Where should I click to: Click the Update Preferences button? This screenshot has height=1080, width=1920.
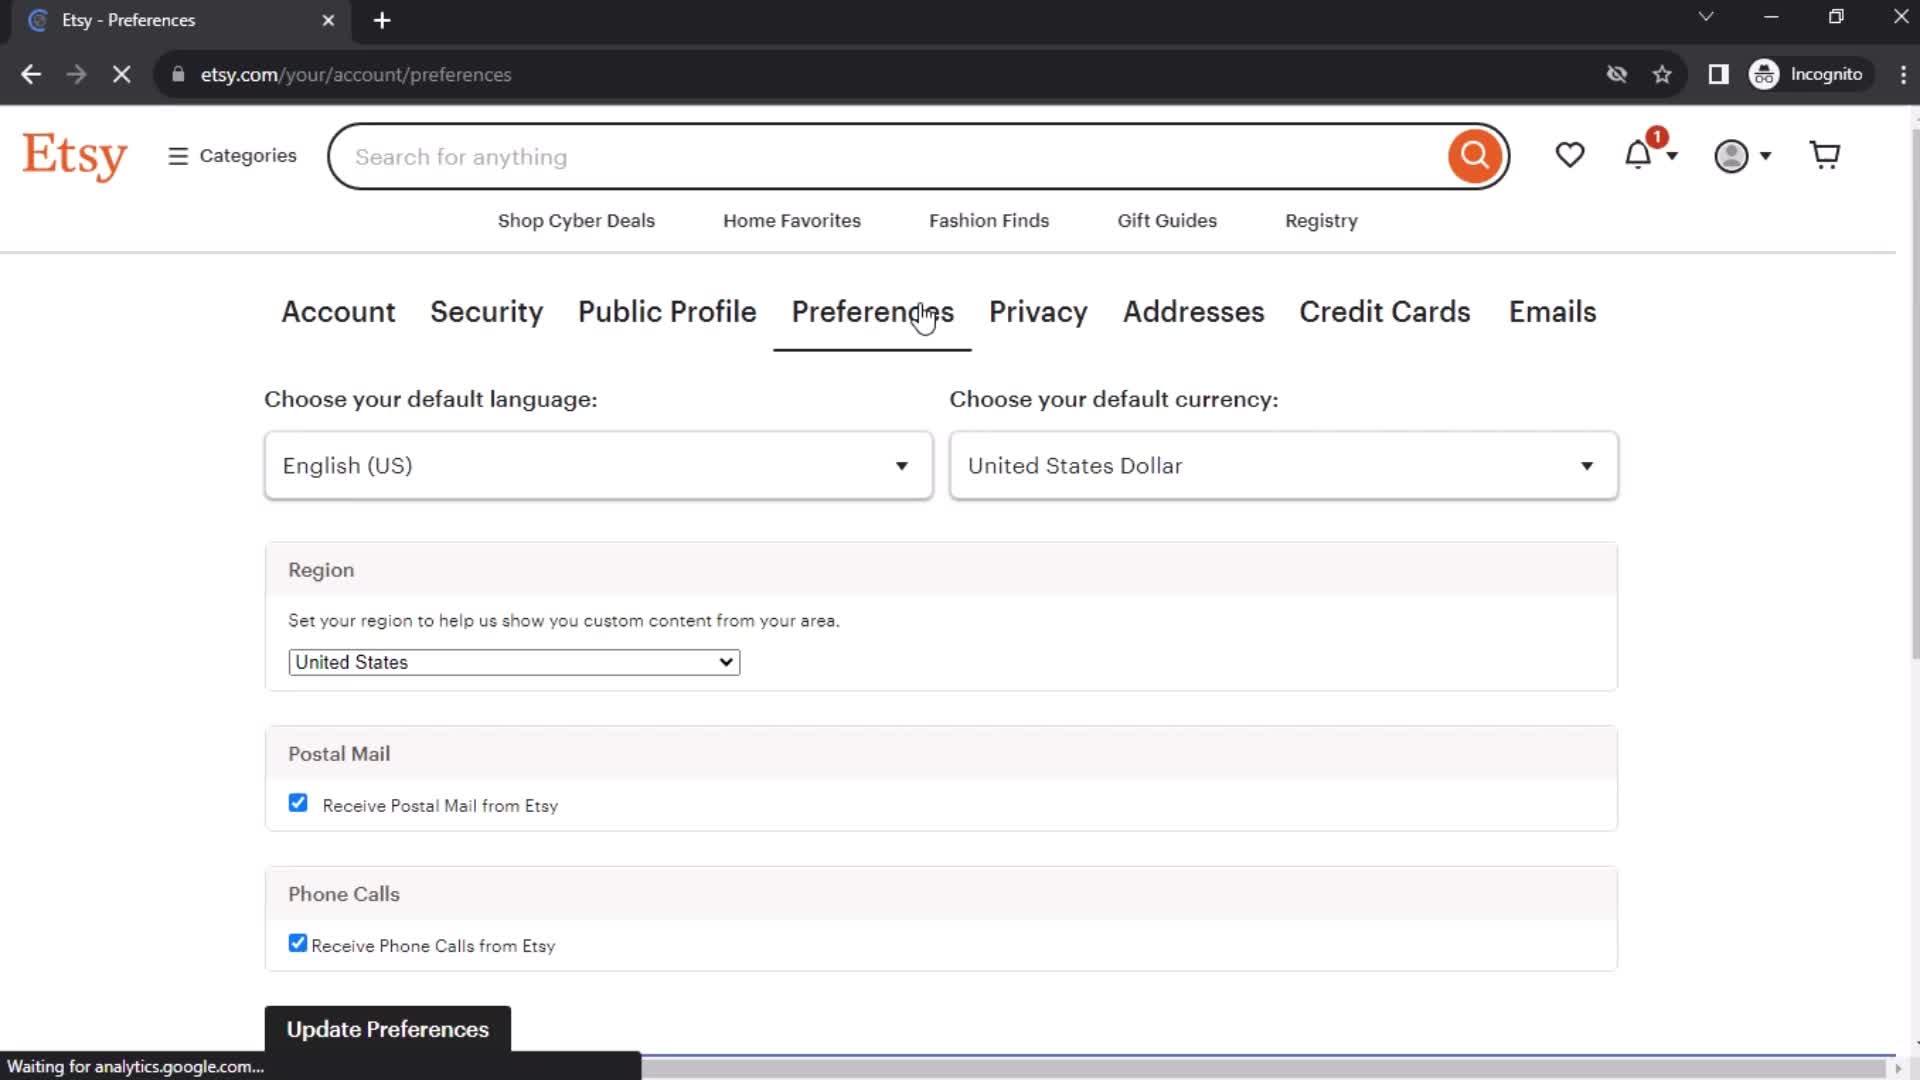tap(386, 1030)
